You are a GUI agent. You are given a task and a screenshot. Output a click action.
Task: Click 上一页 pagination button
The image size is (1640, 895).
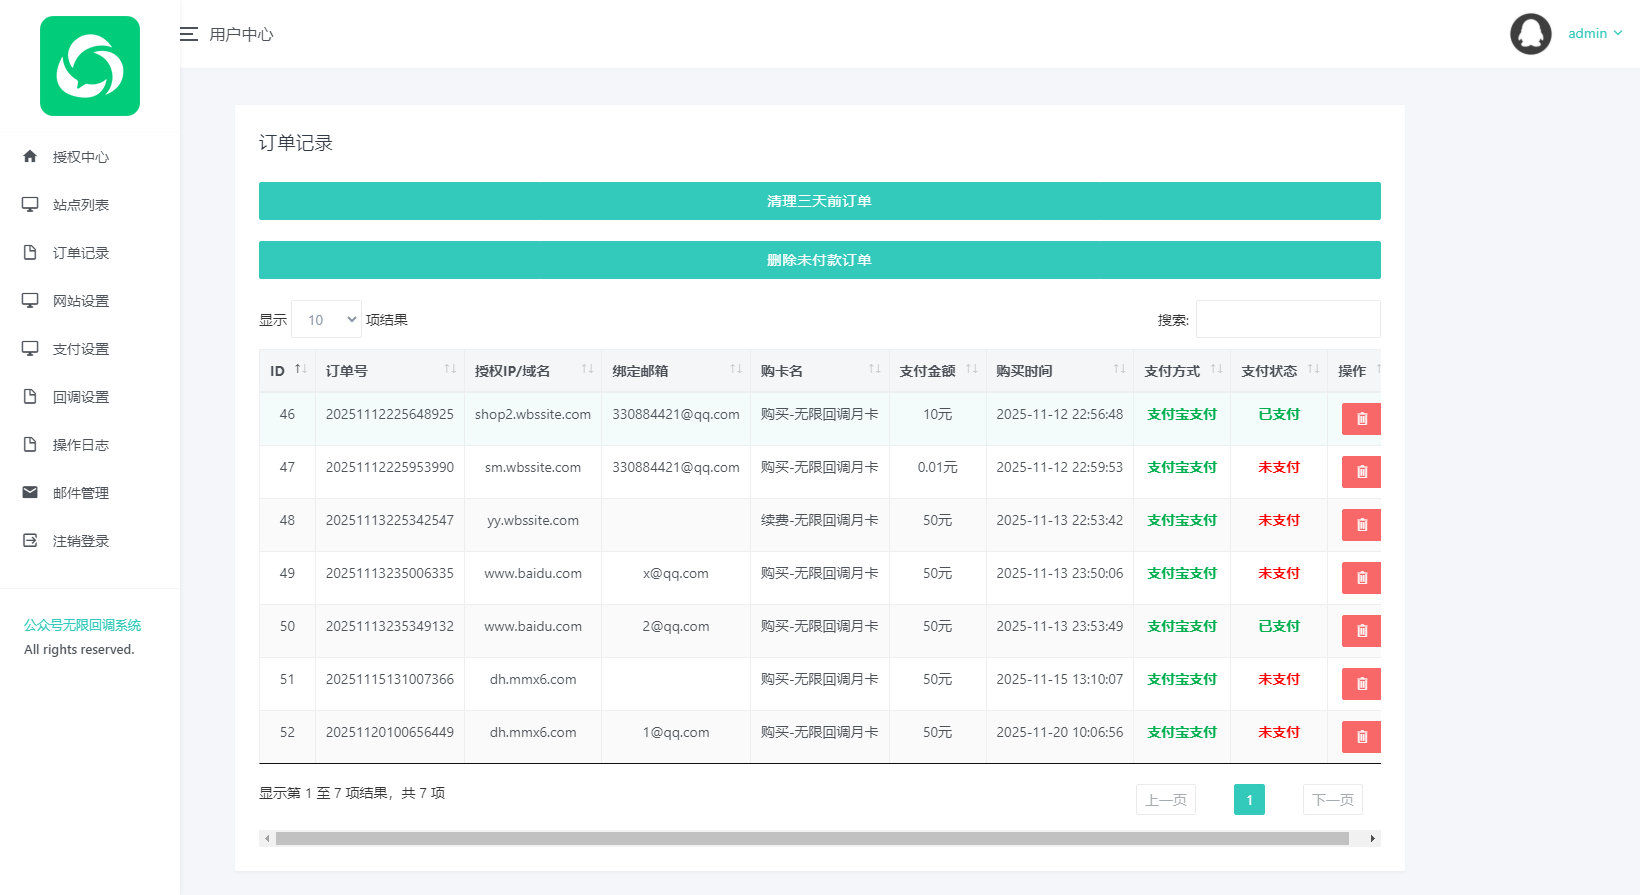[1166, 800]
